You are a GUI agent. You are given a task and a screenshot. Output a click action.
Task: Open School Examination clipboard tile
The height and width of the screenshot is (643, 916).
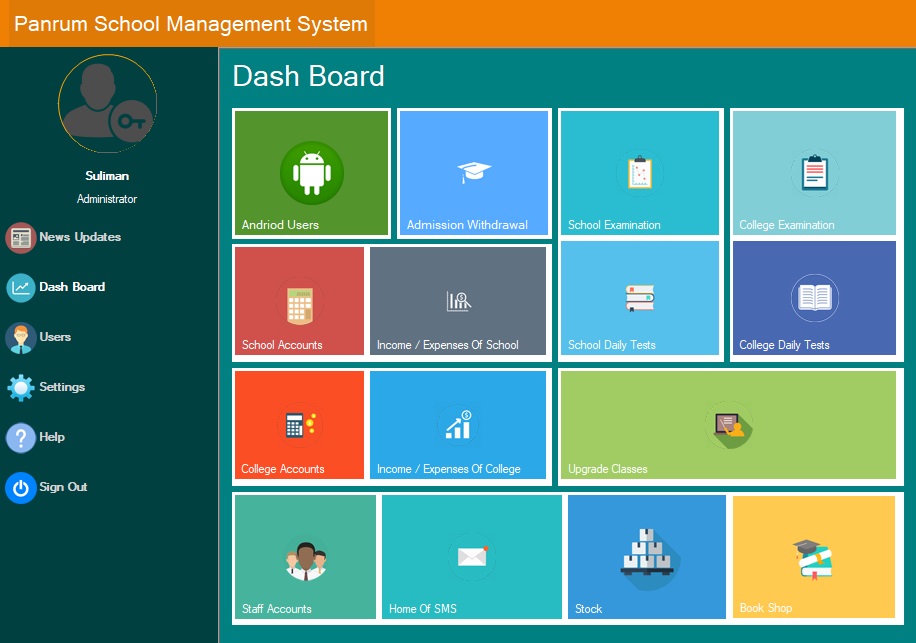coord(640,172)
